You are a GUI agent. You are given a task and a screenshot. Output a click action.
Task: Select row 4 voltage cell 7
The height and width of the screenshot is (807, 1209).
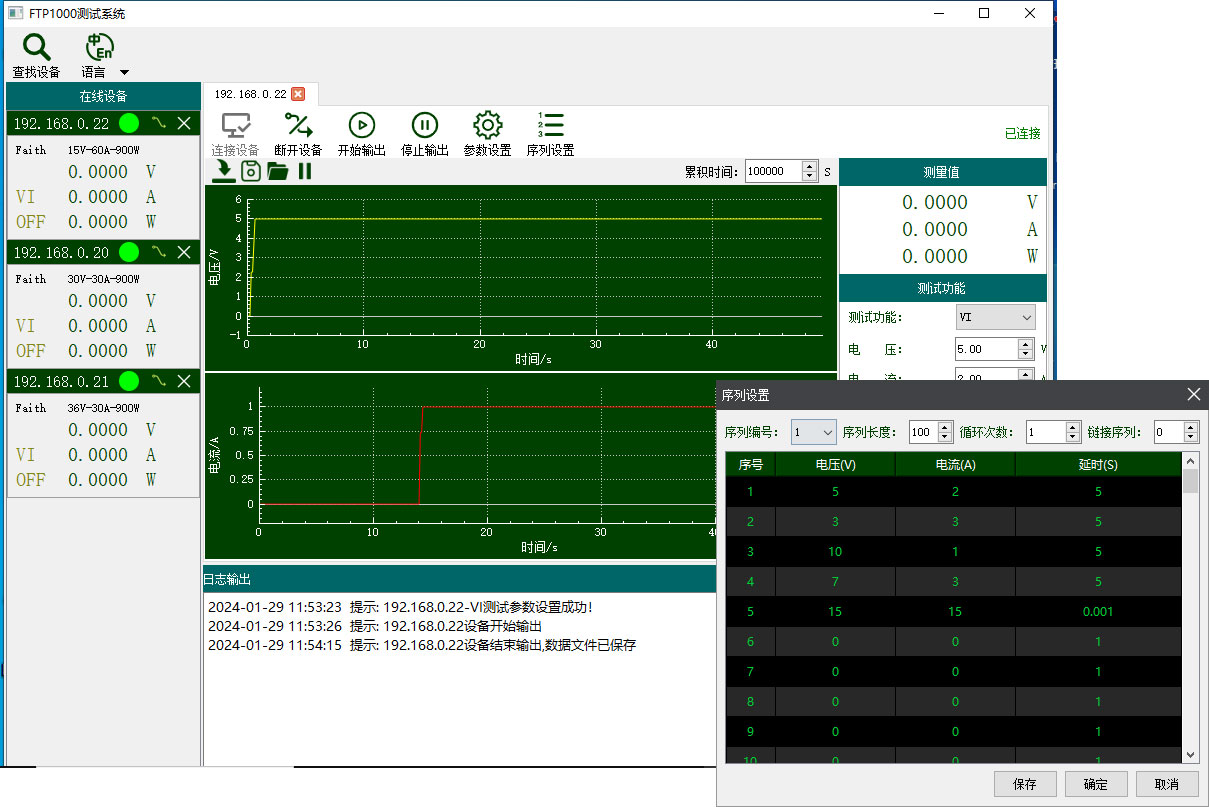pyautogui.click(x=835, y=581)
